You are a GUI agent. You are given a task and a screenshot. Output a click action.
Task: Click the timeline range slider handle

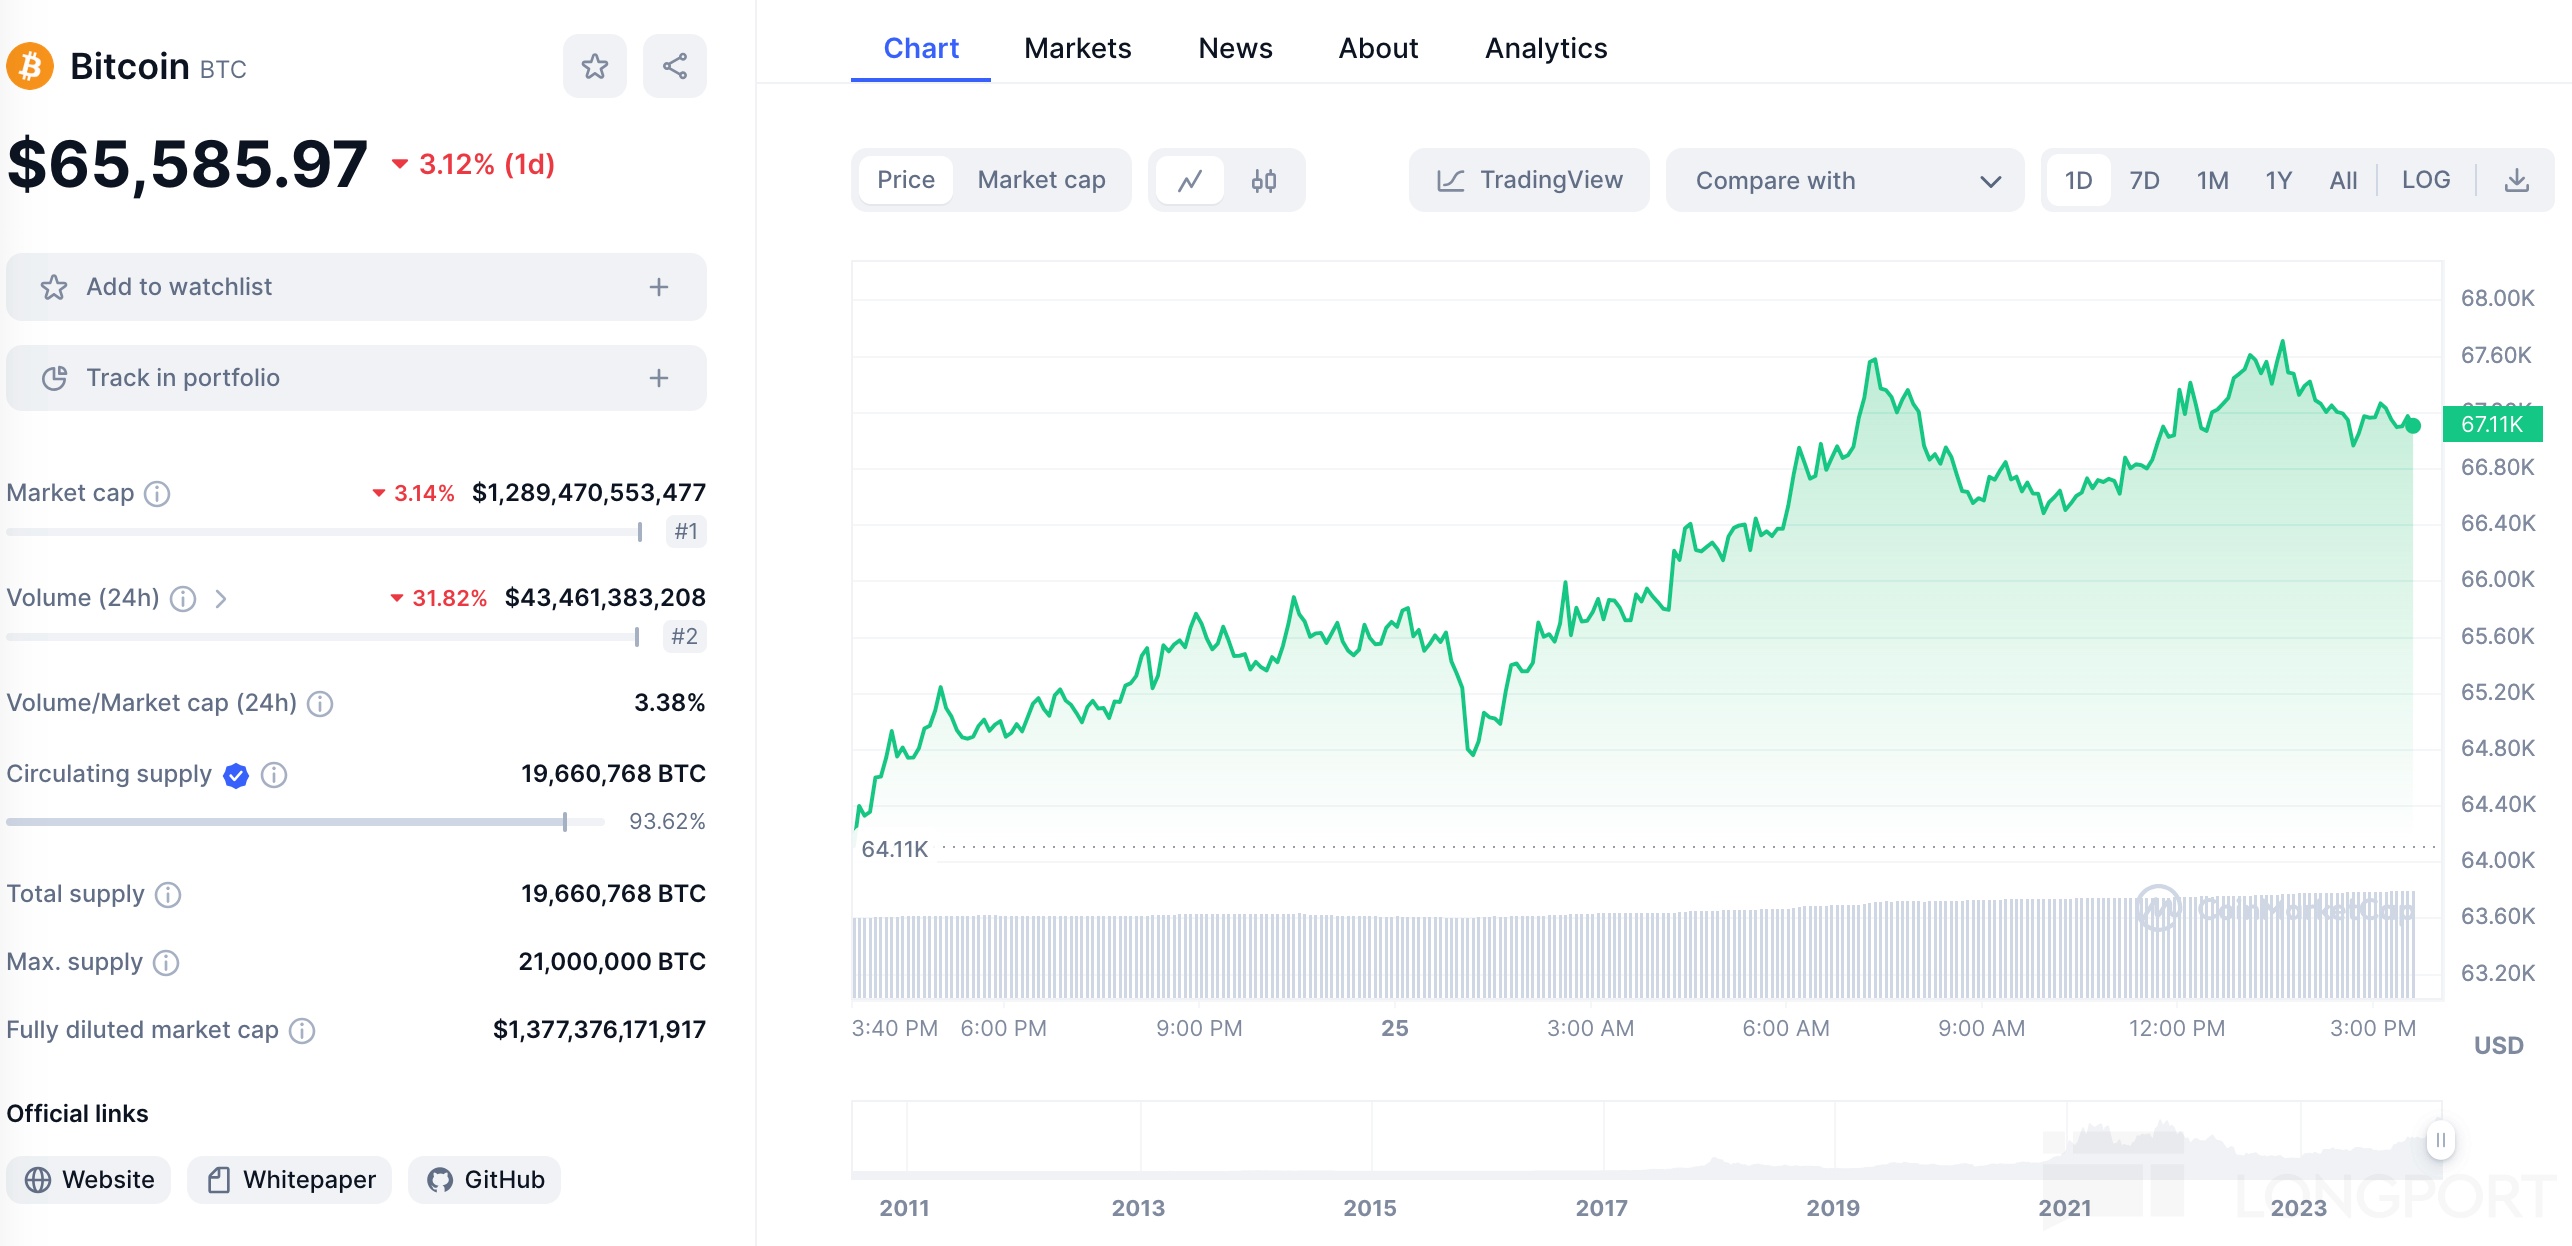(x=2440, y=1140)
